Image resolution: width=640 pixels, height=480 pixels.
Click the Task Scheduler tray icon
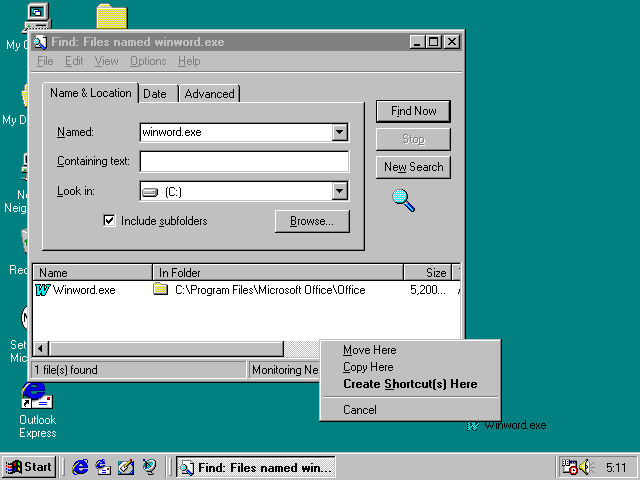click(568, 467)
